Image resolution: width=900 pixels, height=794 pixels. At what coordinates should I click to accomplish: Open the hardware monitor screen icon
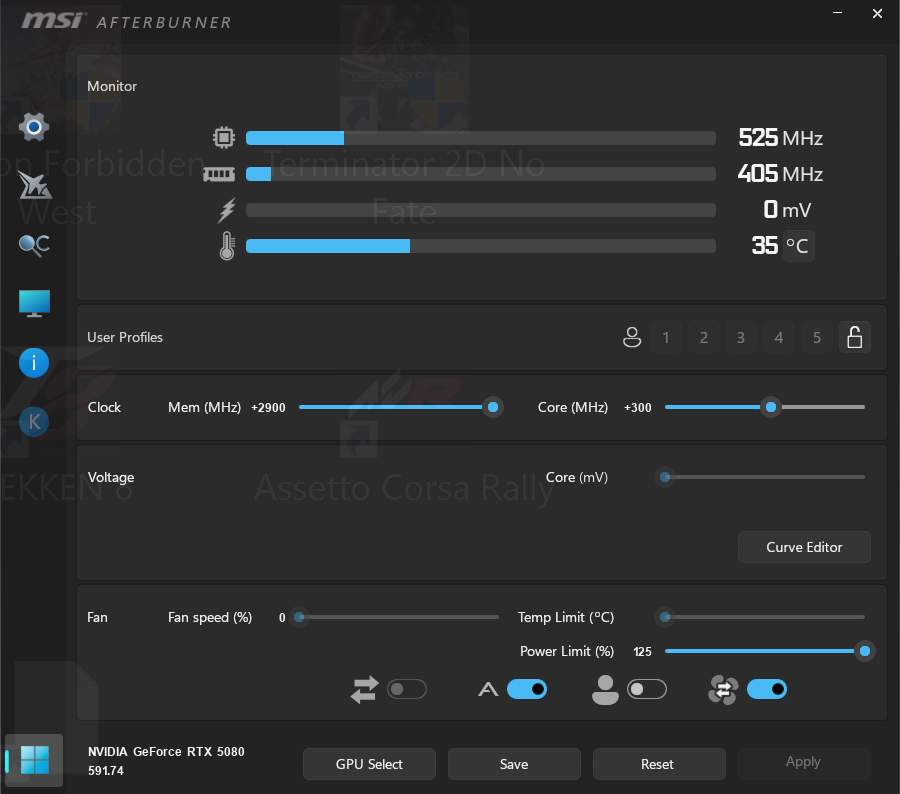pos(34,304)
